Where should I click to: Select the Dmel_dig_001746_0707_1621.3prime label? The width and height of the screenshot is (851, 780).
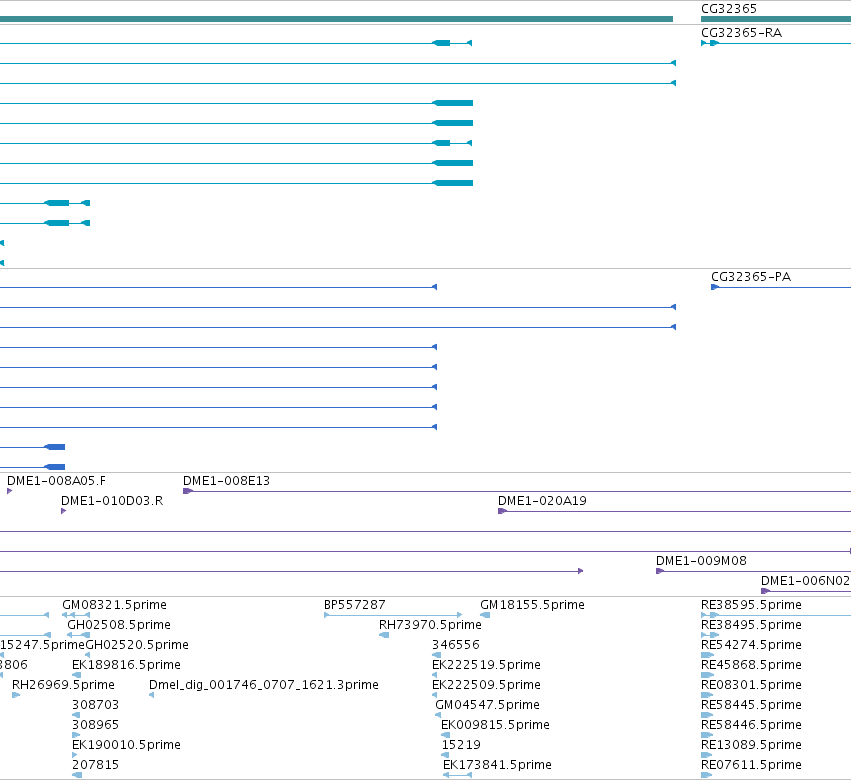[x=264, y=685]
